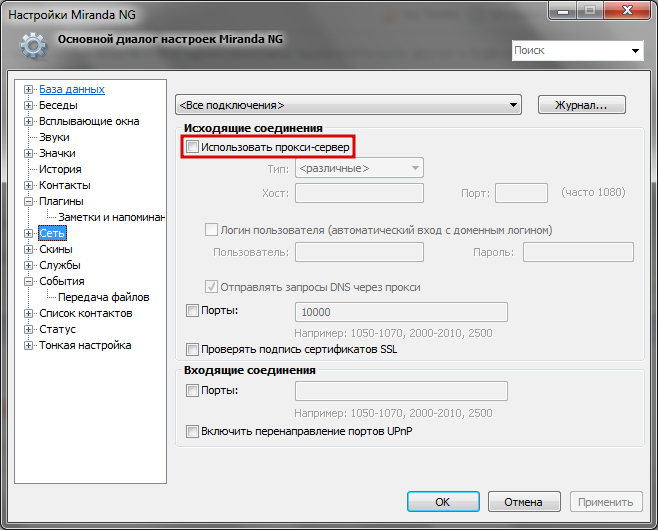Expand the 'Тонкая настройка' node
The height and width of the screenshot is (530, 658).
28,345
